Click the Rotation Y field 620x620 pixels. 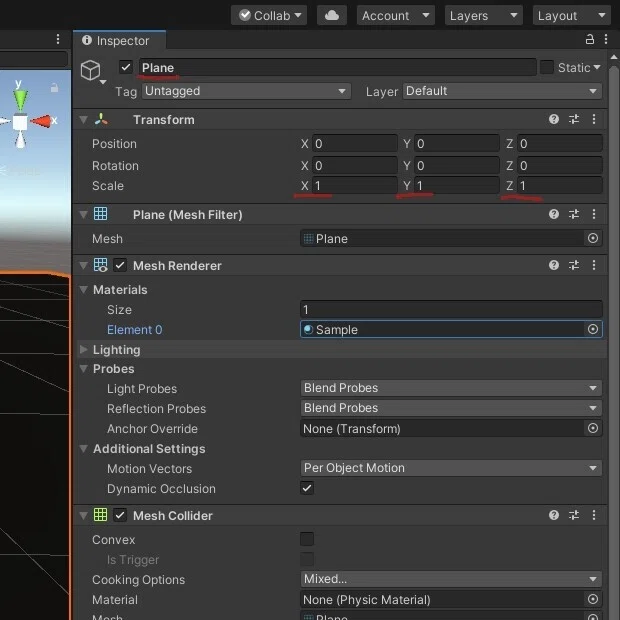coord(457,165)
